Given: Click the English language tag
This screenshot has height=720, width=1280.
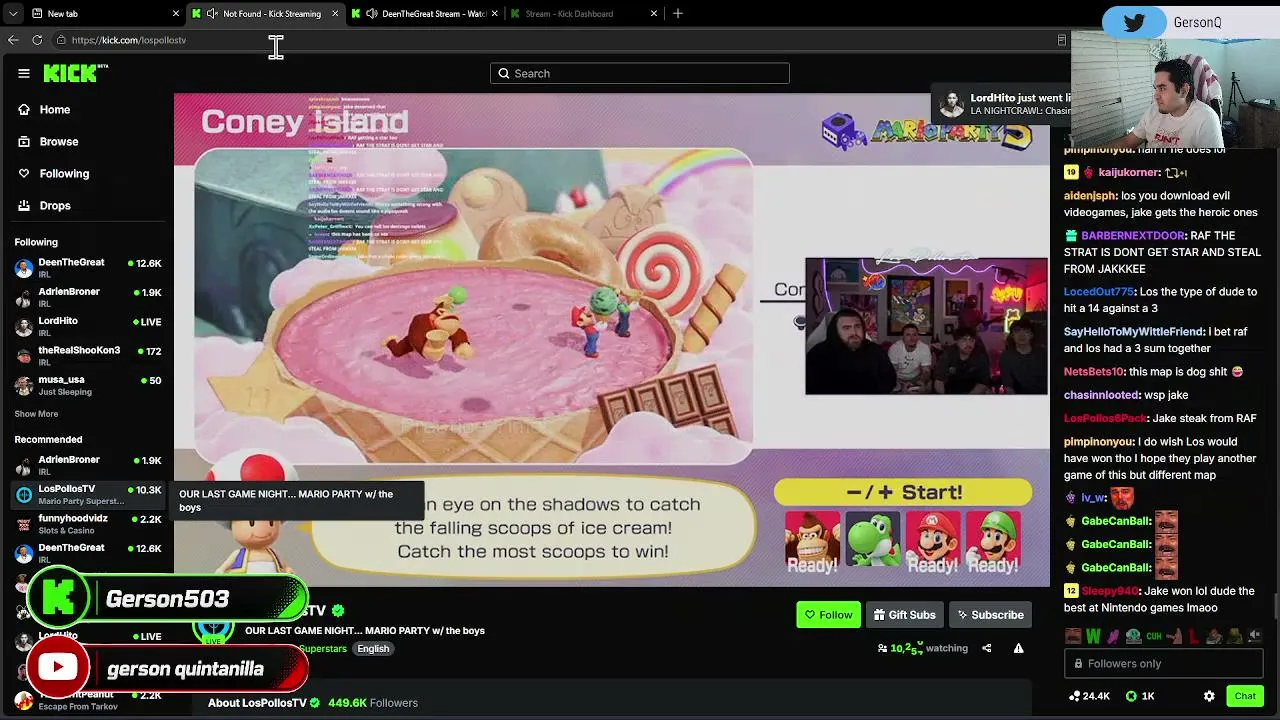Looking at the screenshot, I should [373, 649].
